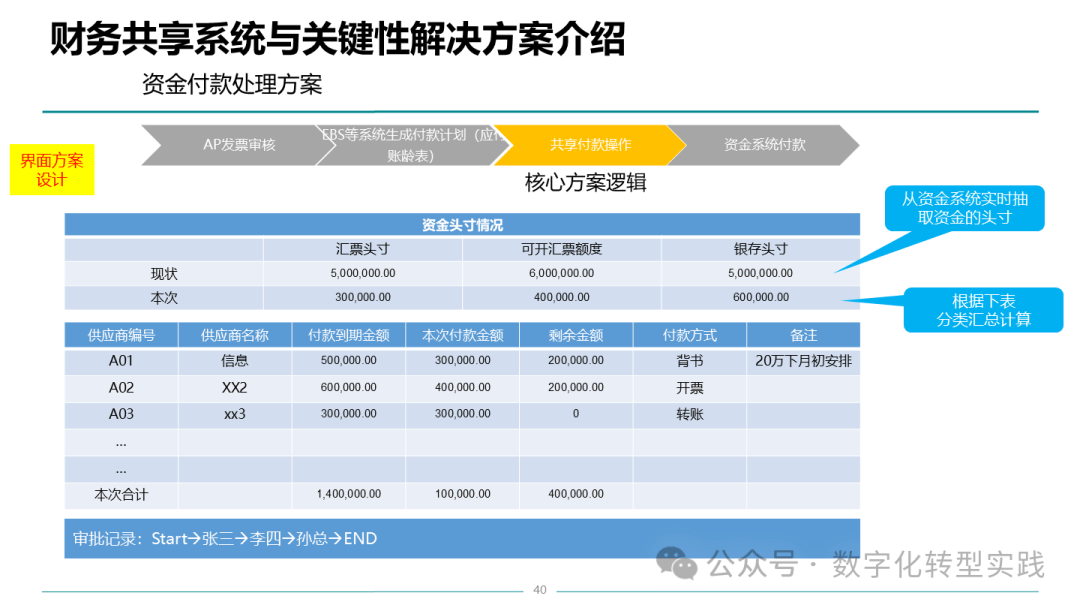Viewport: 1080px width, 608px height.
Task: Select the 供应商编号 column header
Action: (x=121, y=335)
